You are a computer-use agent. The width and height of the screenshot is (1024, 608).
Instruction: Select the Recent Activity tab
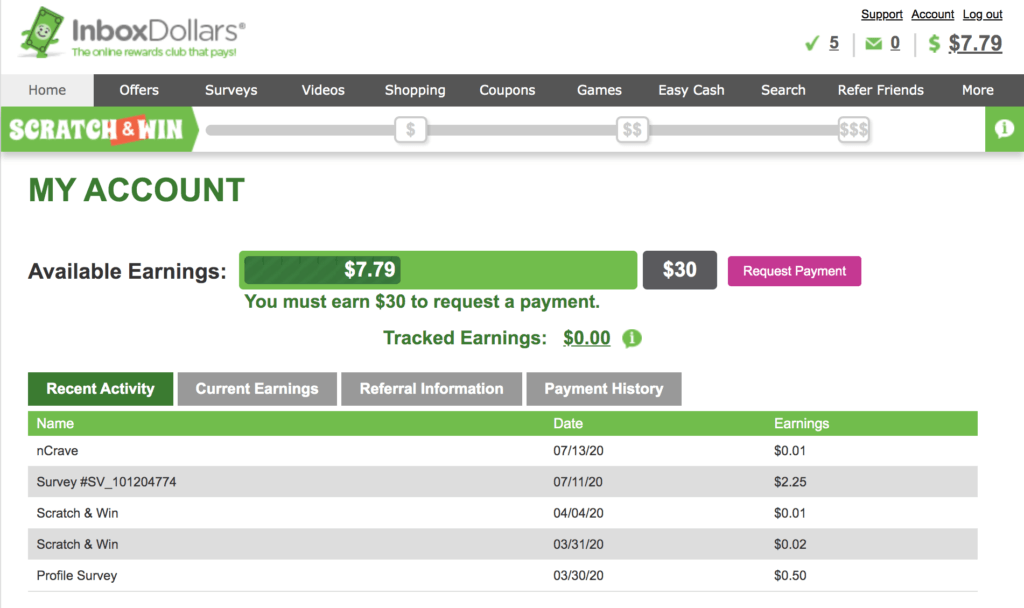click(101, 389)
